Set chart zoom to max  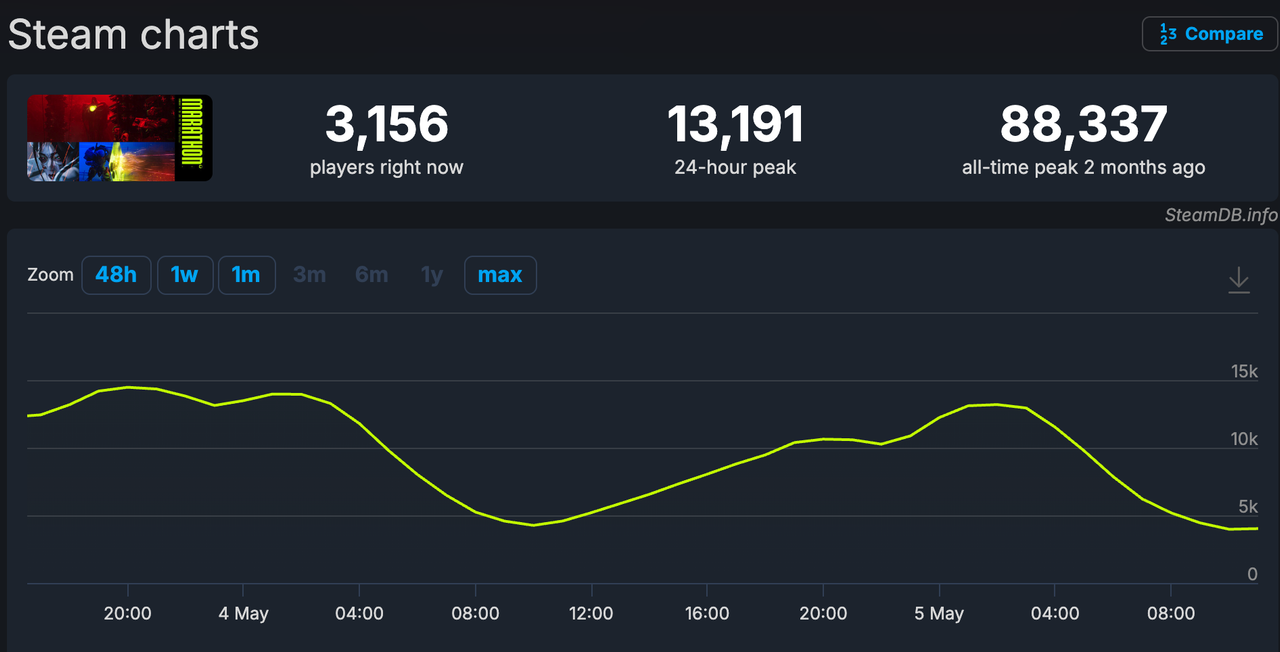pos(500,275)
